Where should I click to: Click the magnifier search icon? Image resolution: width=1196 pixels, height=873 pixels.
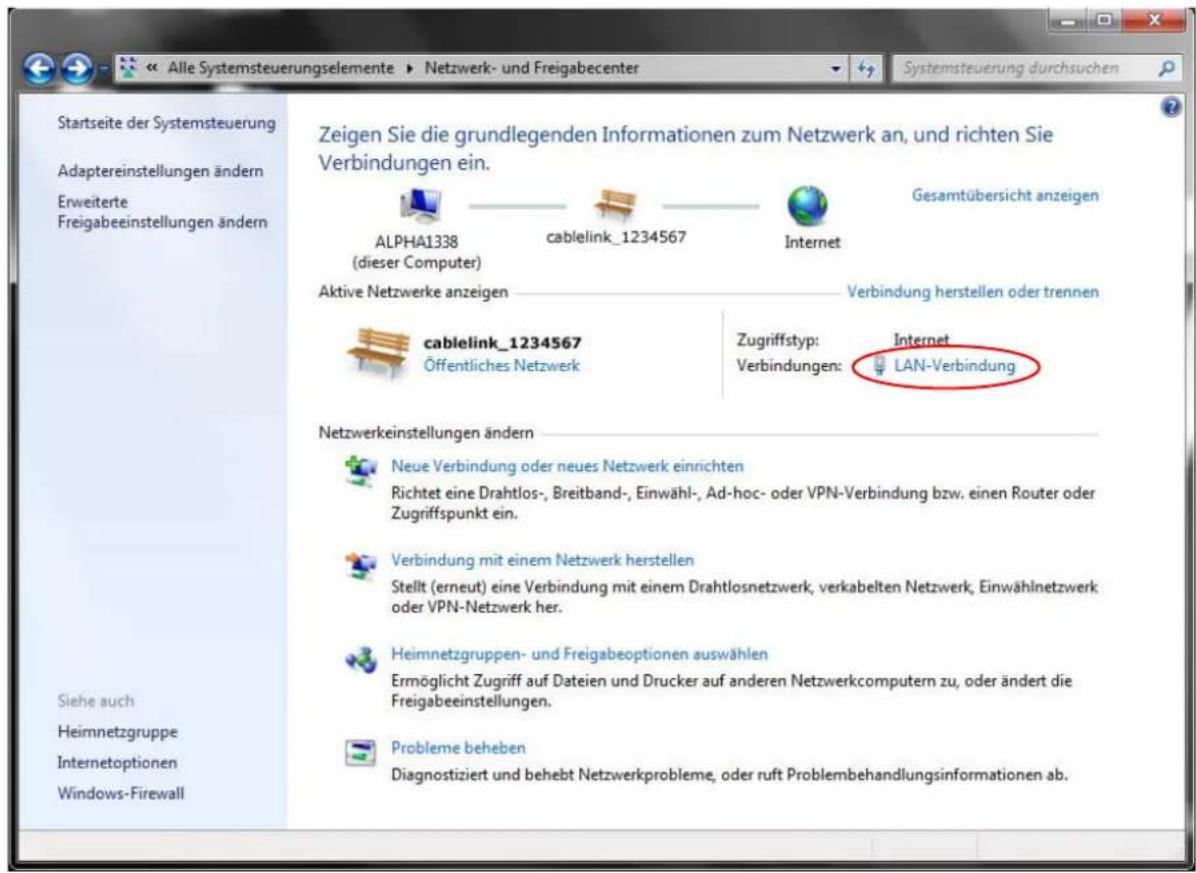pyautogui.click(x=1165, y=69)
